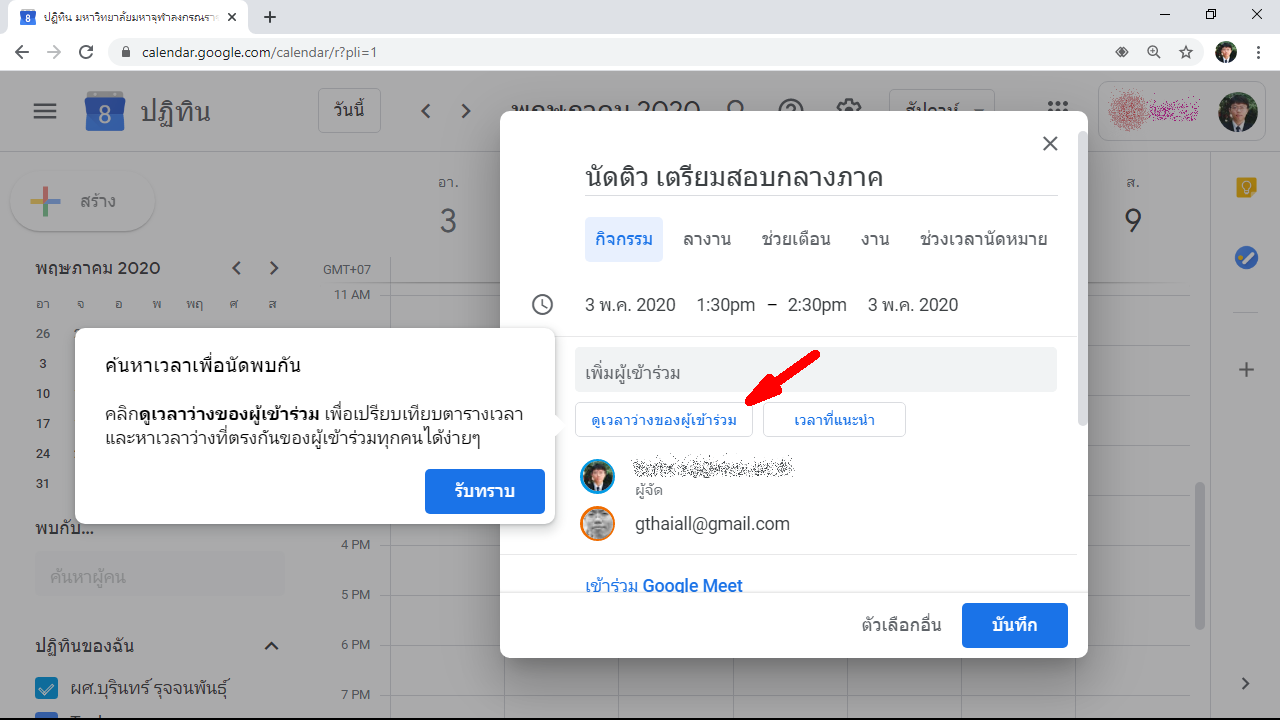This screenshot has width=1280, height=720.
Task: Open the Google apps grid
Action: tap(1056, 111)
